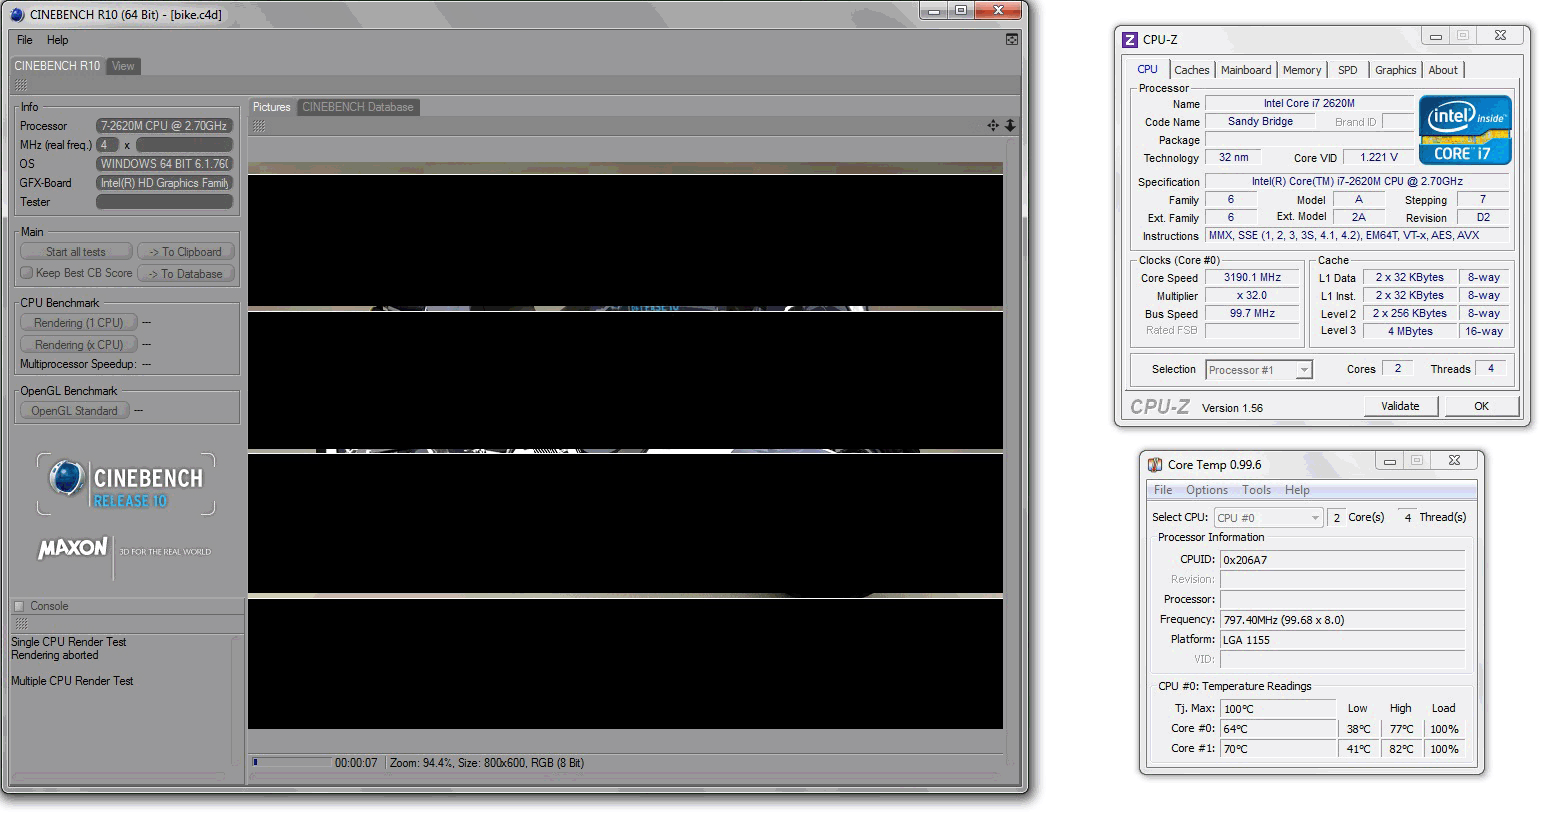This screenshot has height=827, width=1554.
Task: Click the move-view arrows icon above the render picture
Action: pos(993,126)
